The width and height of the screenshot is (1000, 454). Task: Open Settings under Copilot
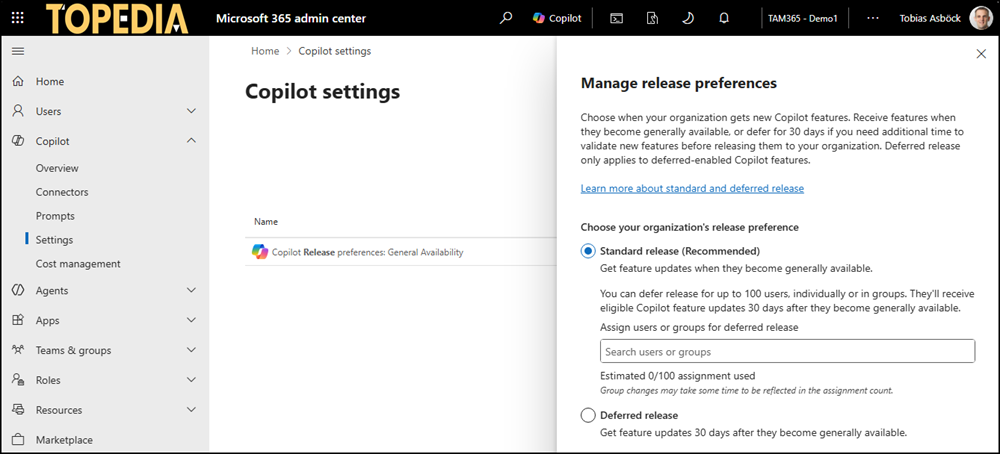(54, 240)
